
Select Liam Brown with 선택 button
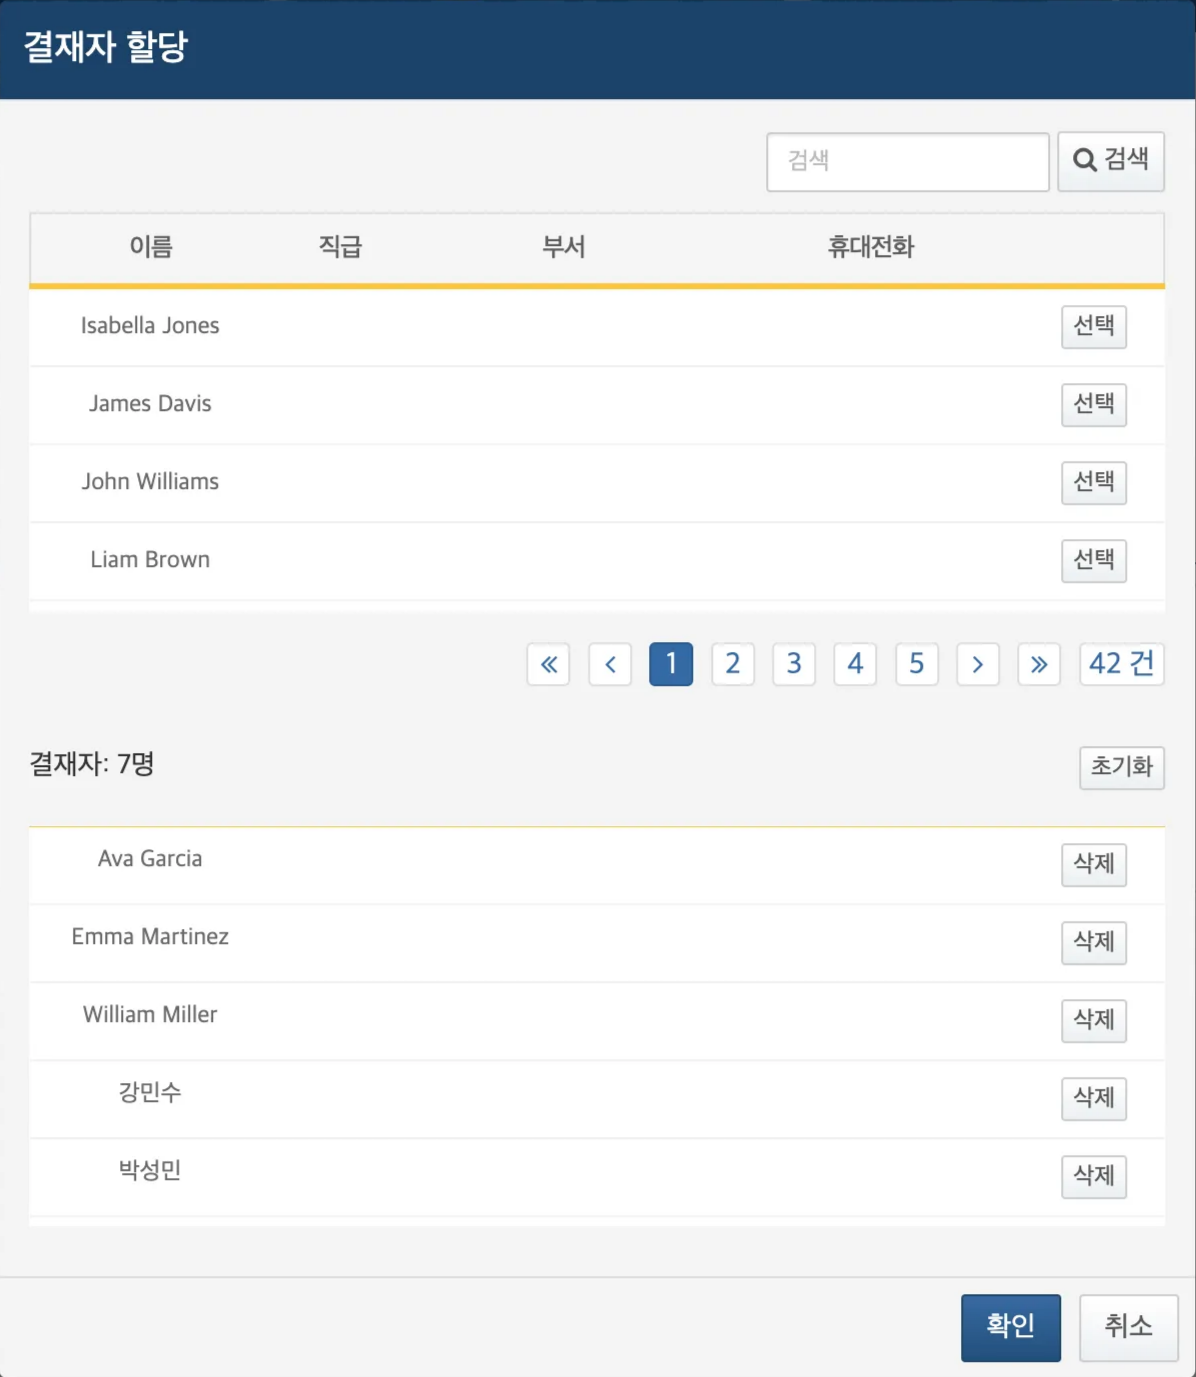point(1094,560)
